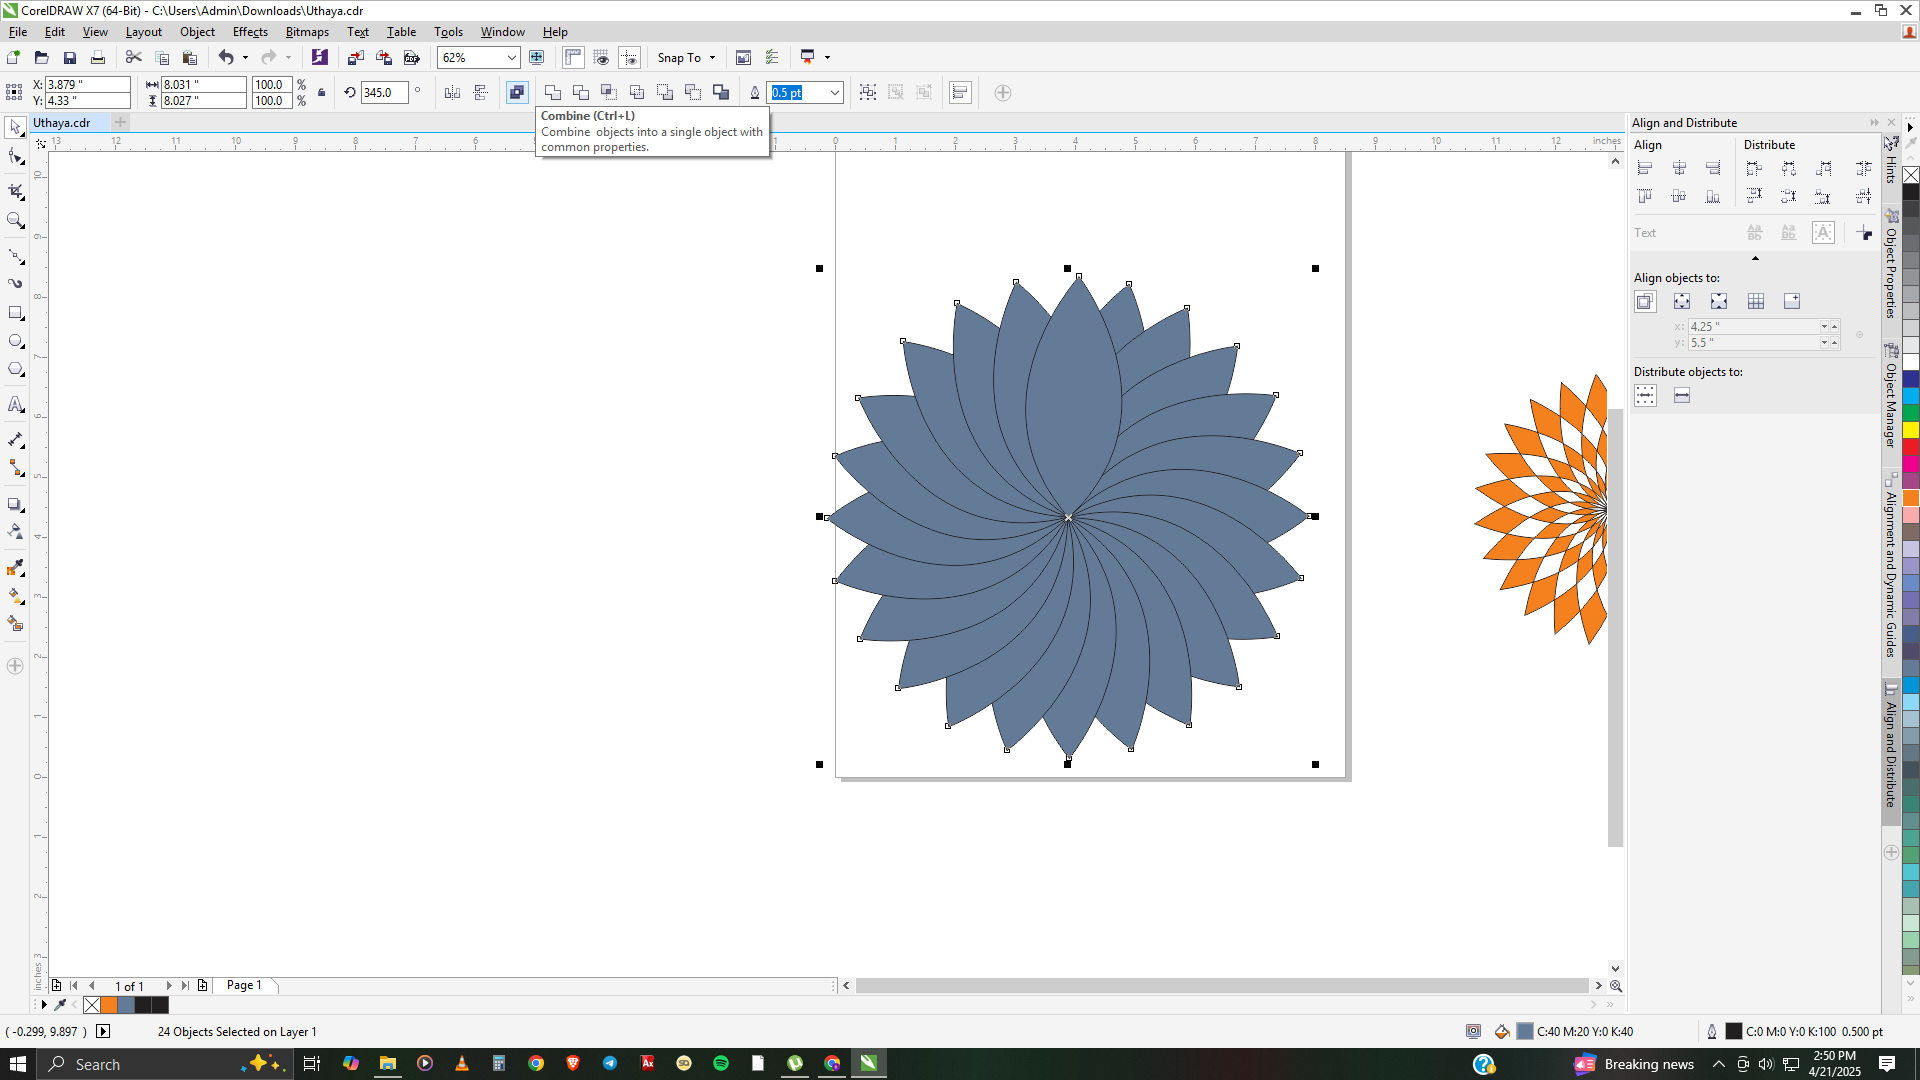Select the Crop tool

(x=15, y=190)
